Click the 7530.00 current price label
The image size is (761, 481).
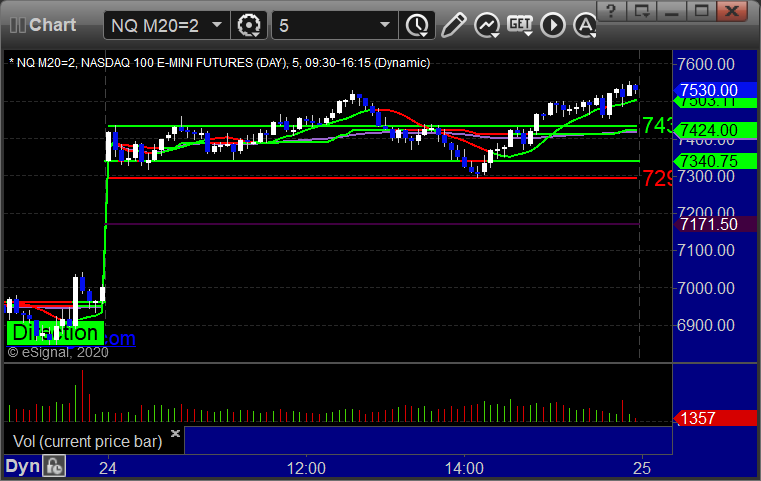(x=715, y=90)
